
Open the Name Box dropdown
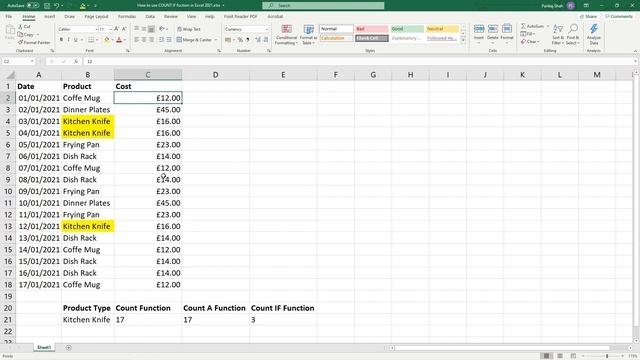[x=32, y=61]
